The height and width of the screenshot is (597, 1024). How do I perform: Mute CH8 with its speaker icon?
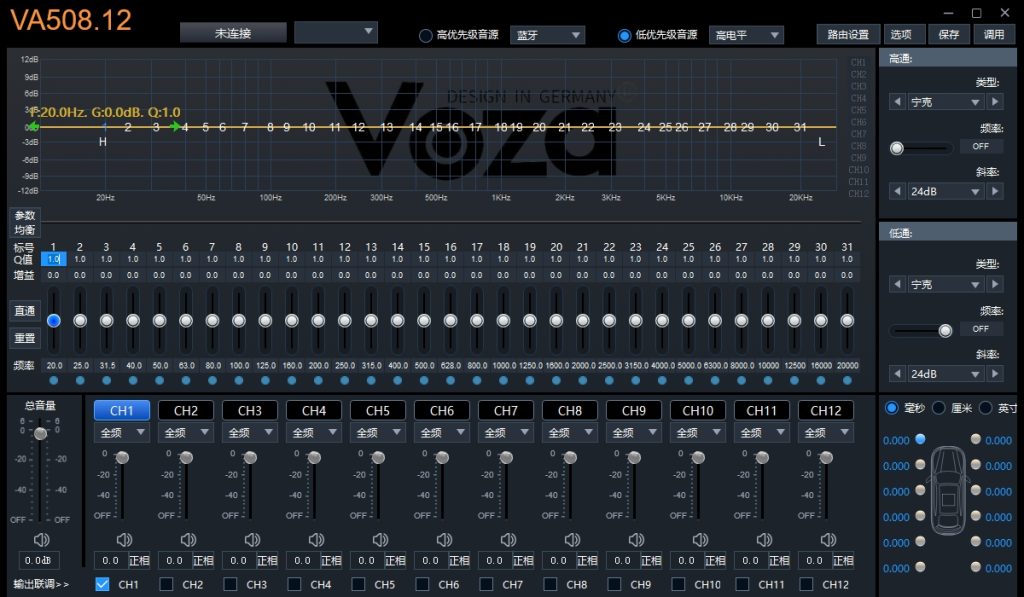(x=572, y=540)
